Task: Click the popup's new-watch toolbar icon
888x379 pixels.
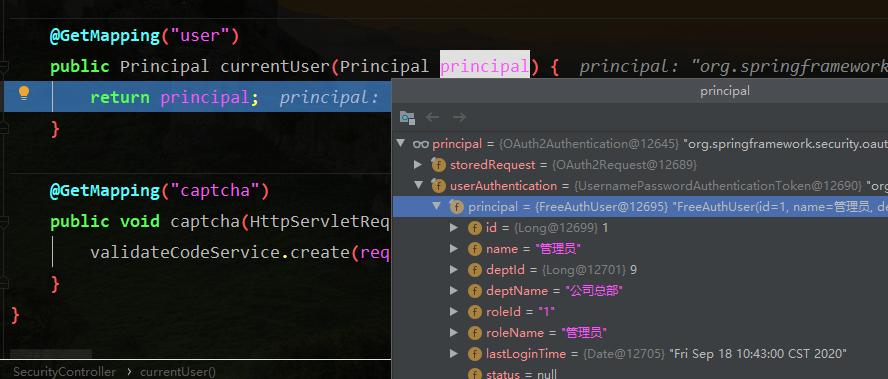Action: [x=407, y=117]
